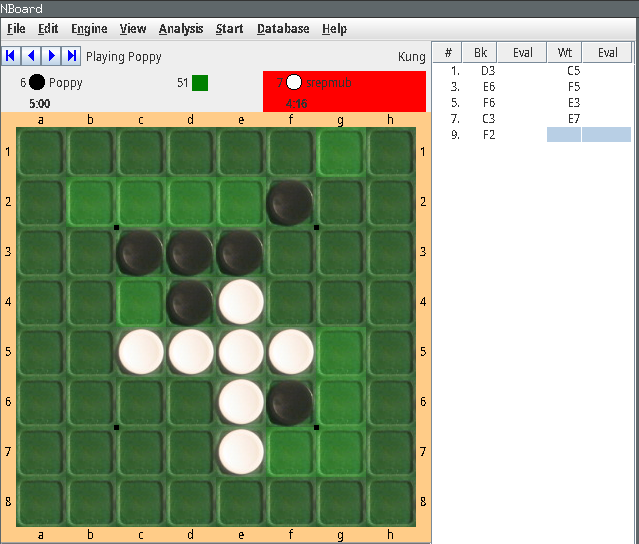Click the Black Eval column header
This screenshot has height=544, width=639.
[522, 52]
